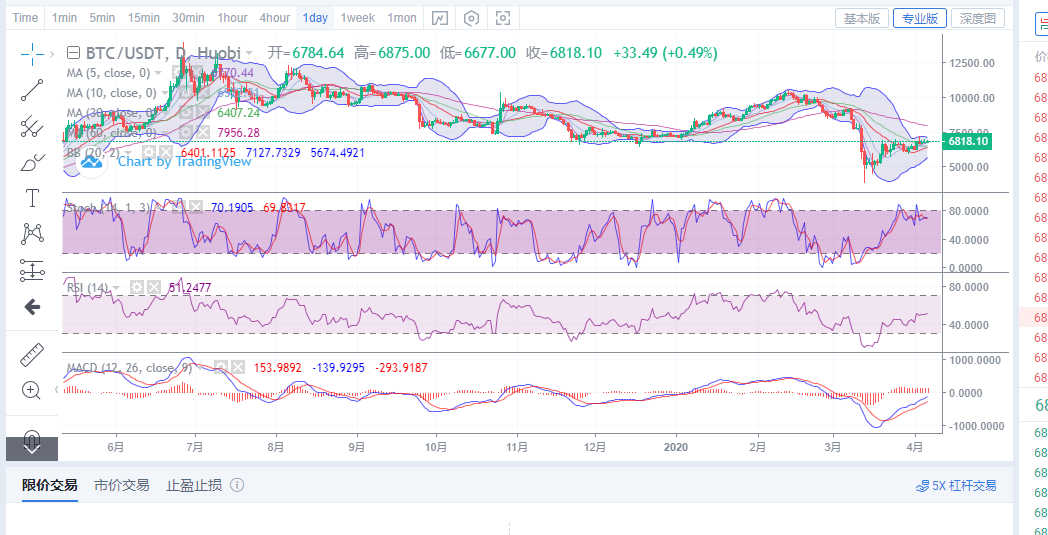Screen dimensions: 1048x535
Task: Select Time interval tab
Action: pos(25,18)
